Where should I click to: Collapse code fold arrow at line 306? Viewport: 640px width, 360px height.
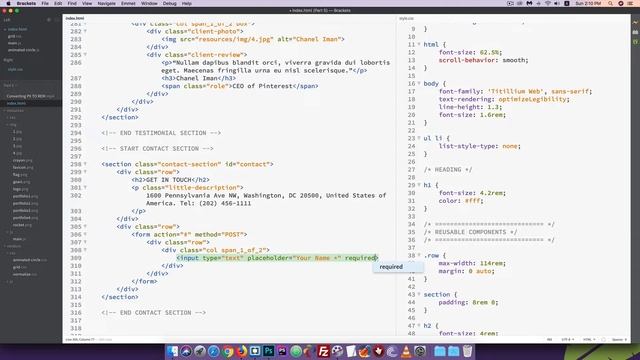(85, 234)
